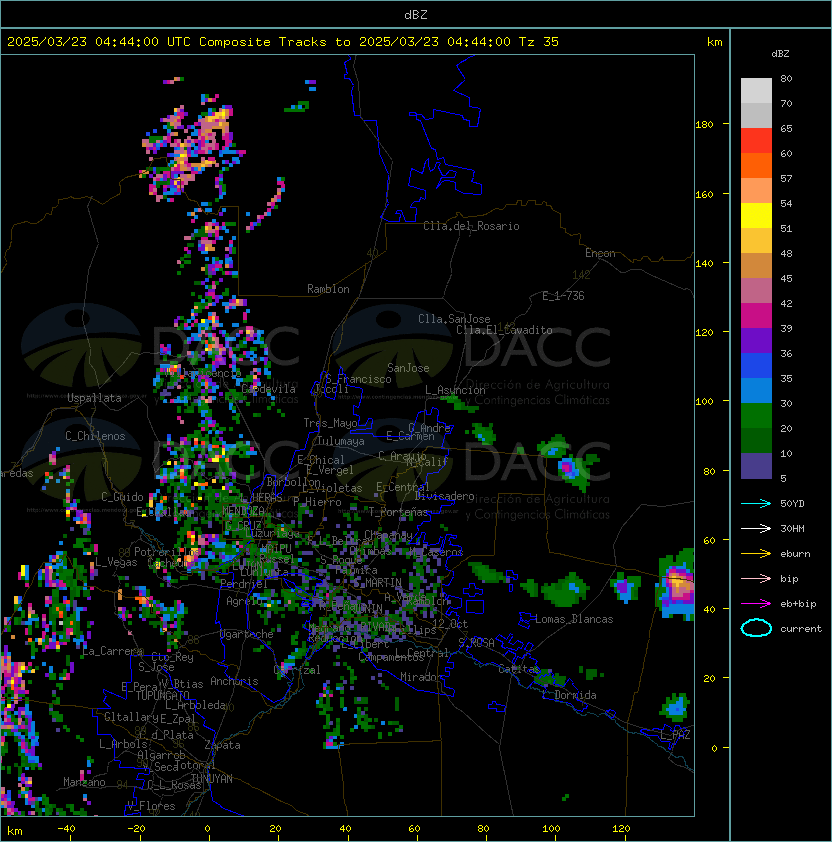This screenshot has width=832, height=842.
Task: Select the red 60–65 dBZ swatch
Action: (756, 141)
